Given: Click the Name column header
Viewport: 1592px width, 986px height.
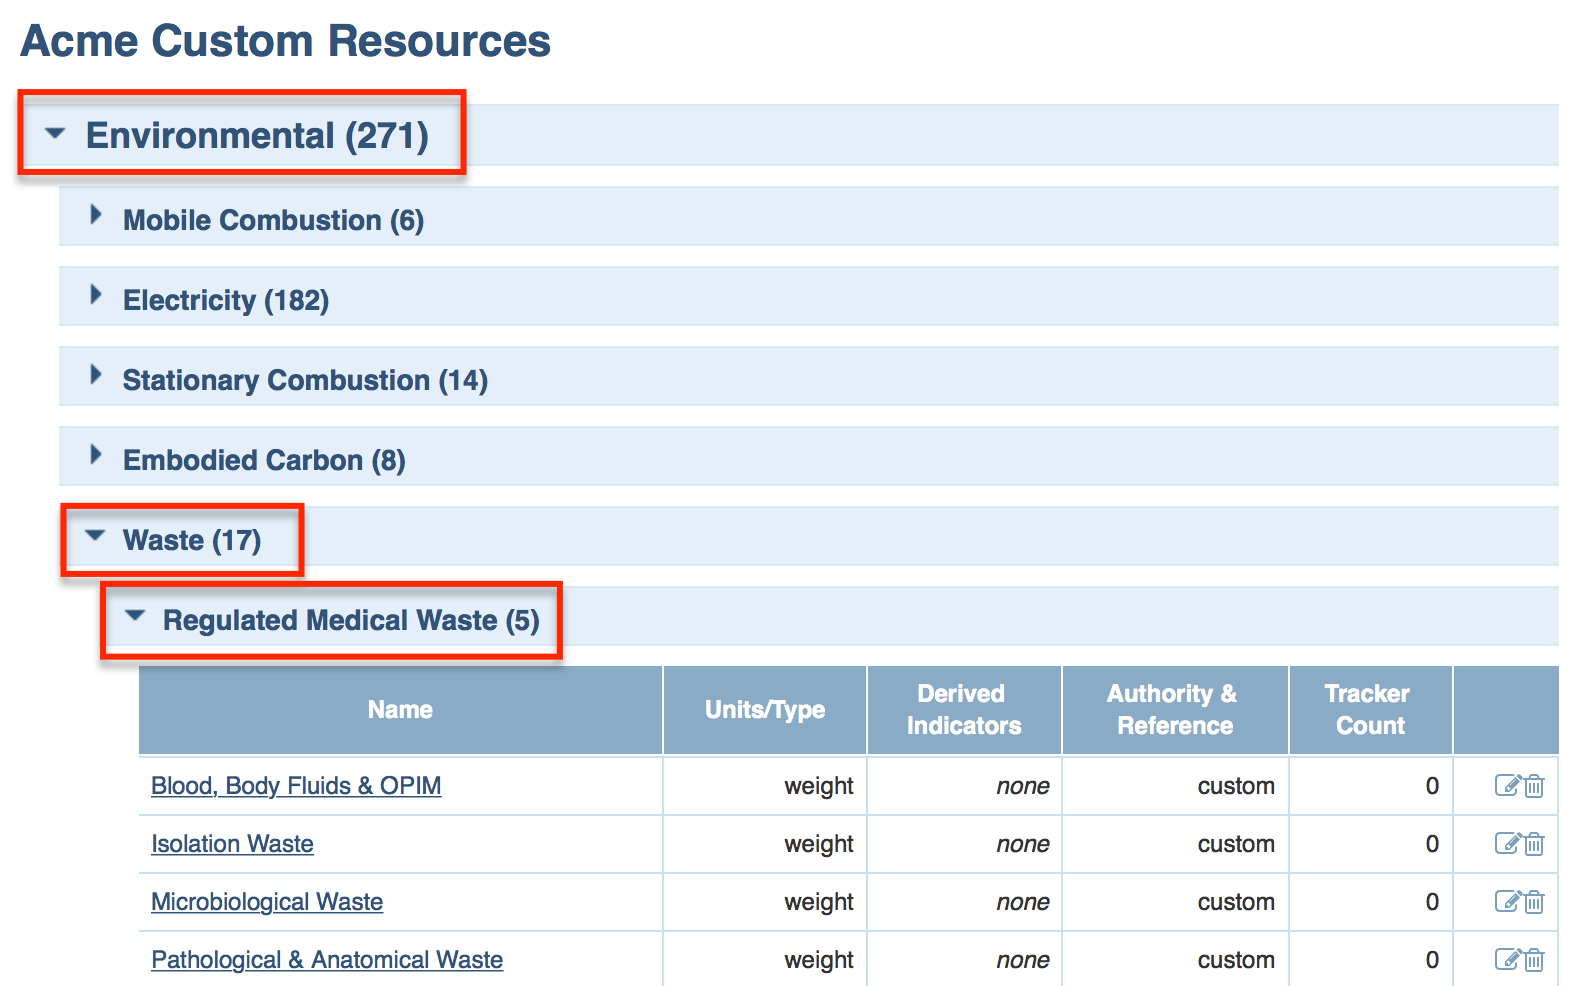Looking at the screenshot, I should (400, 710).
